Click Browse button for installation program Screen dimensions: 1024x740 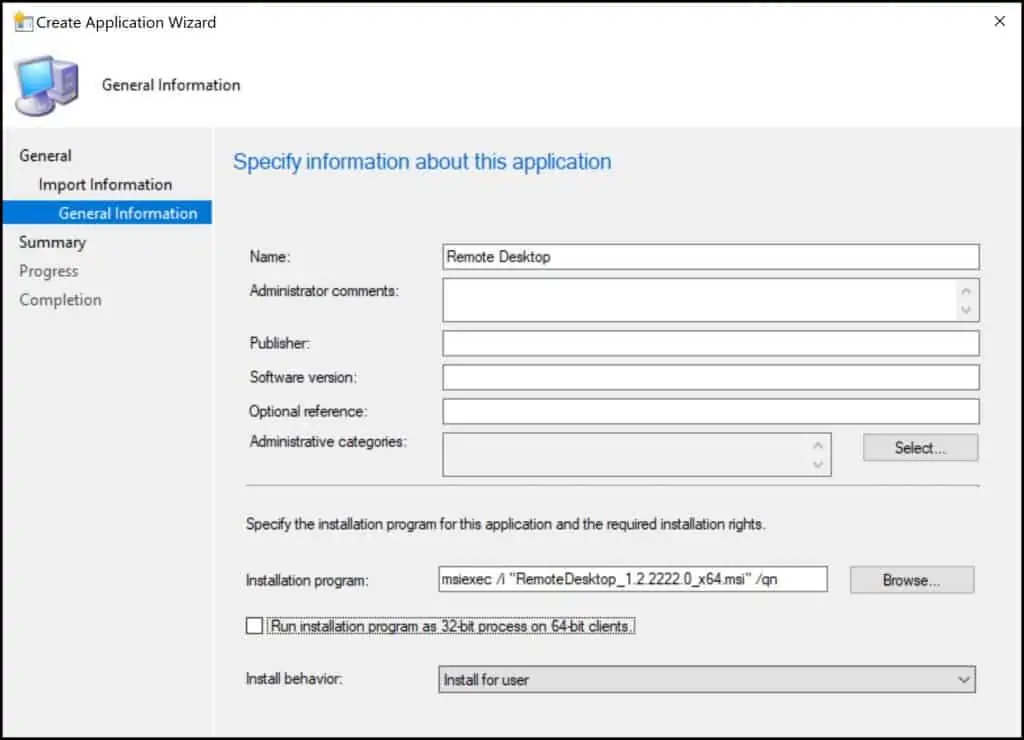(912, 580)
